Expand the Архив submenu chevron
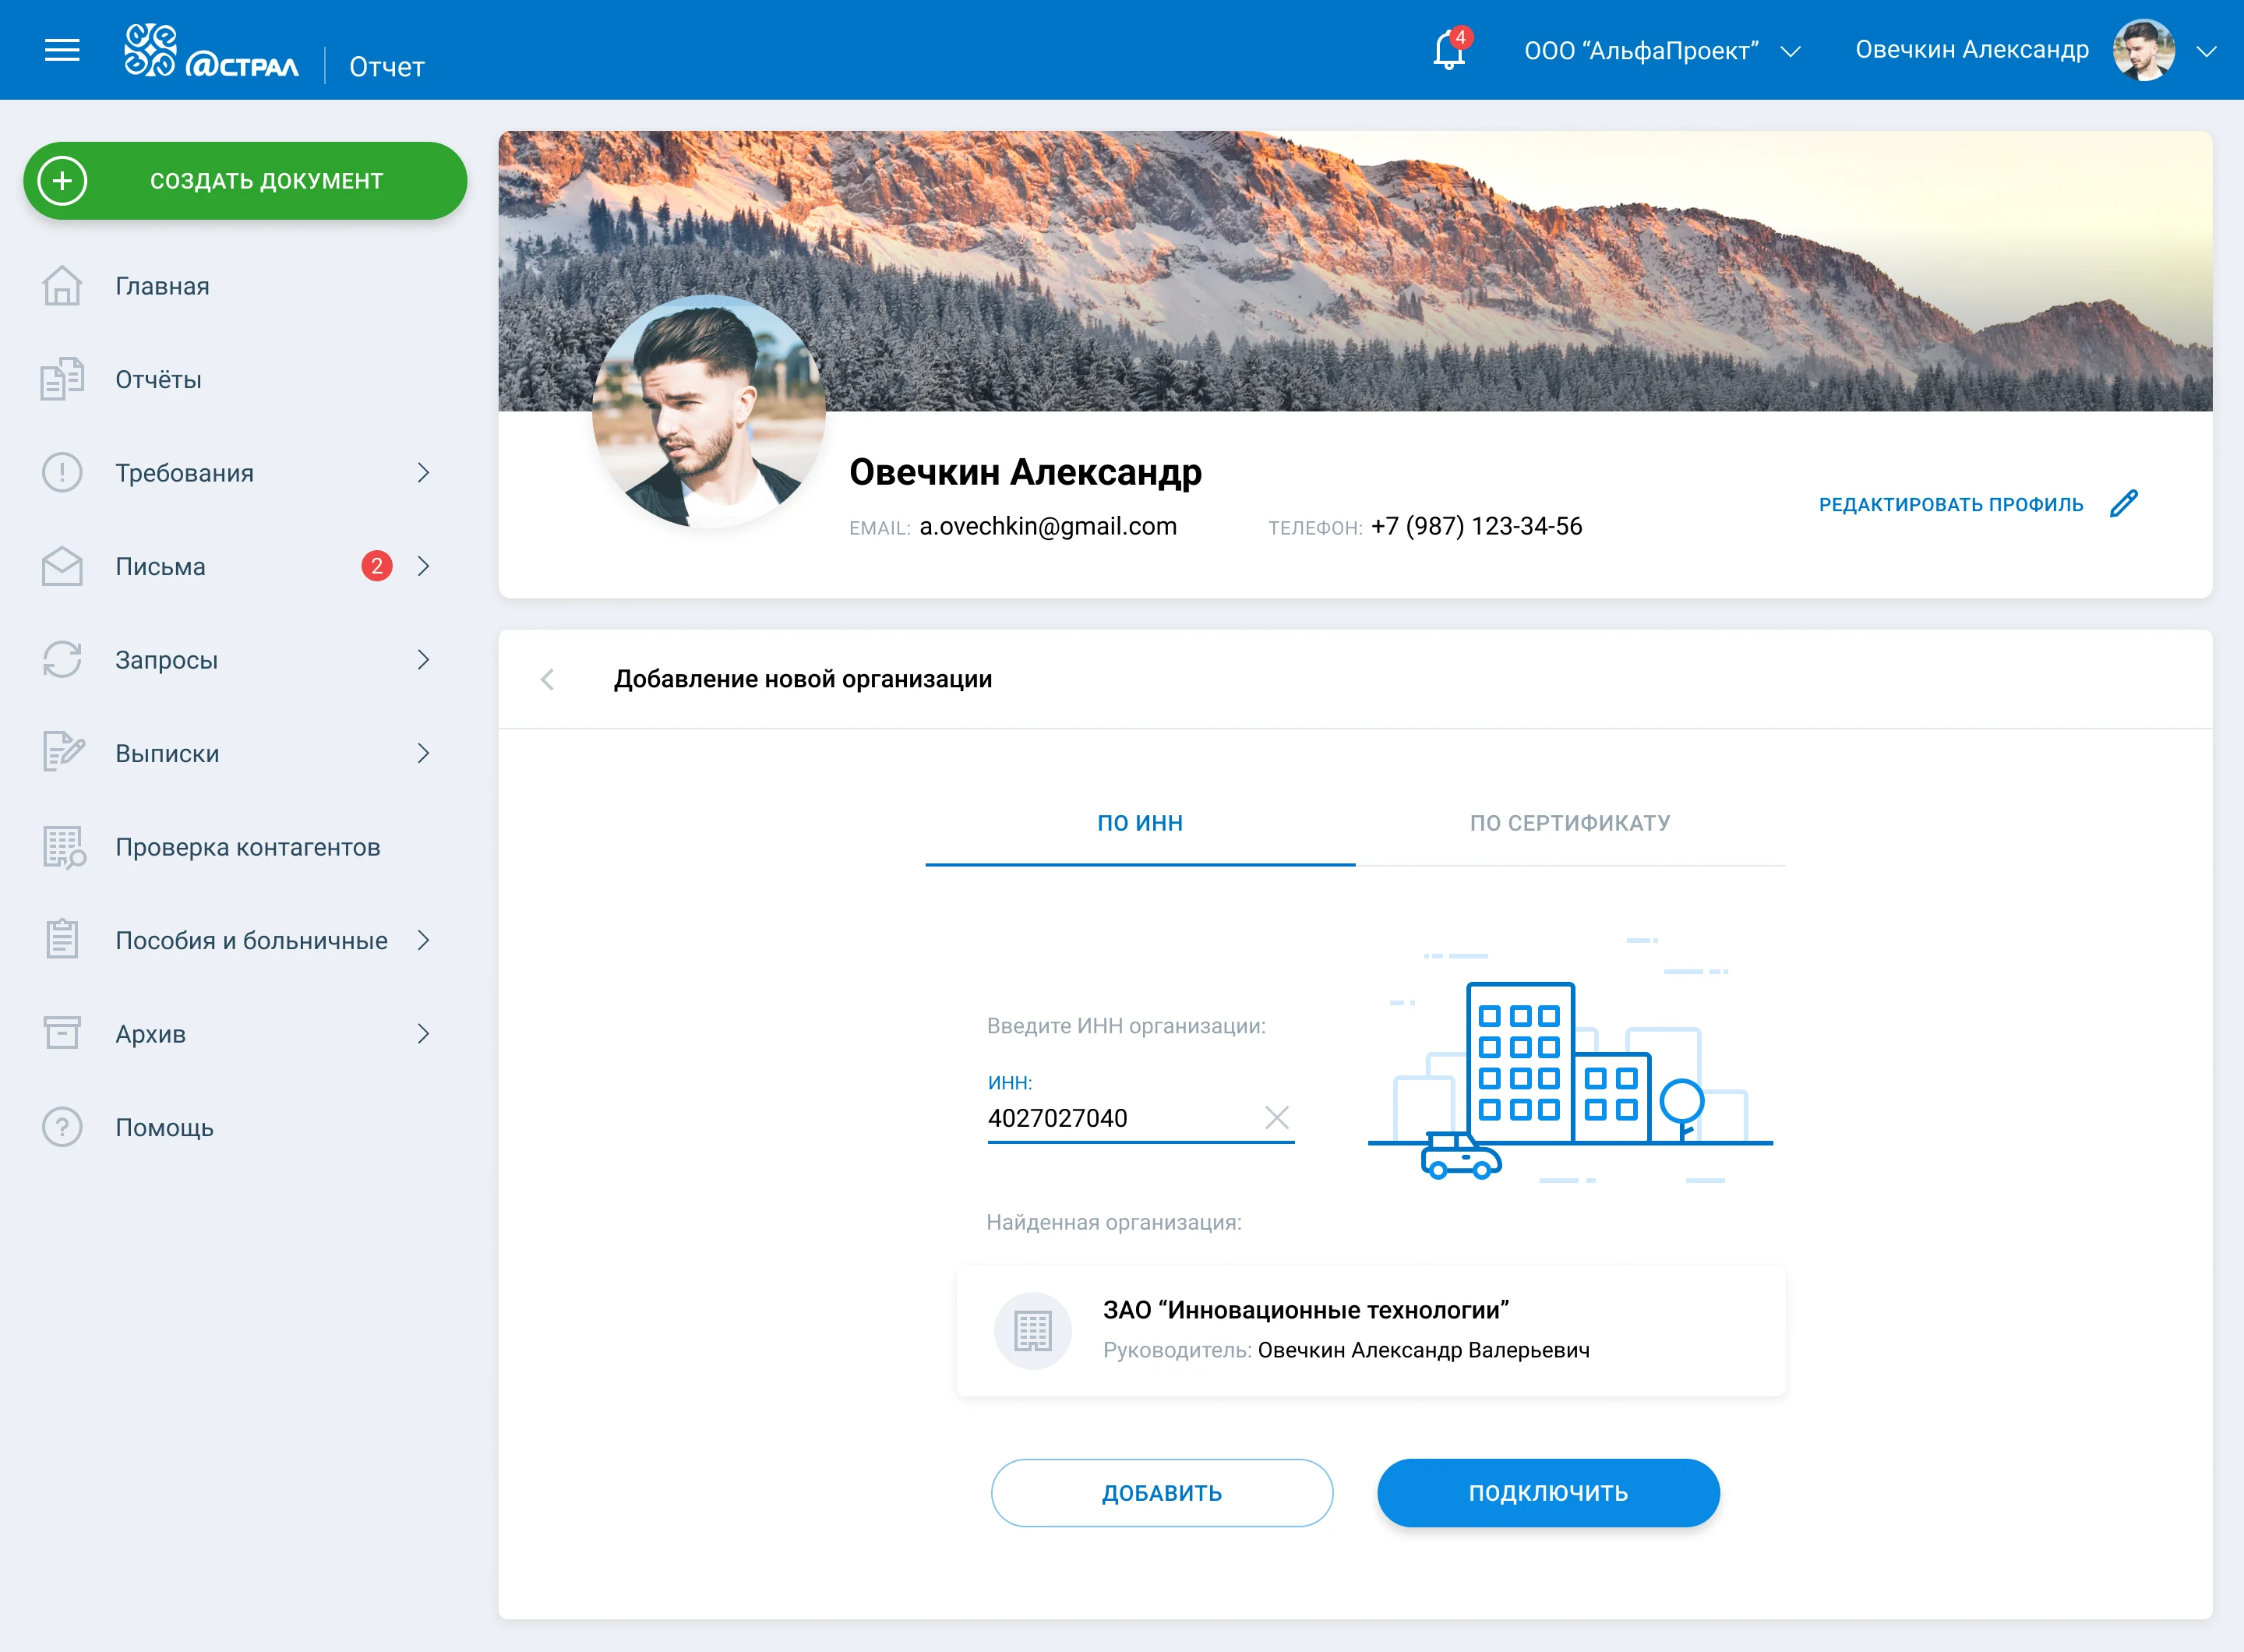The width and height of the screenshot is (2244, 1652). coord(423,1033)
